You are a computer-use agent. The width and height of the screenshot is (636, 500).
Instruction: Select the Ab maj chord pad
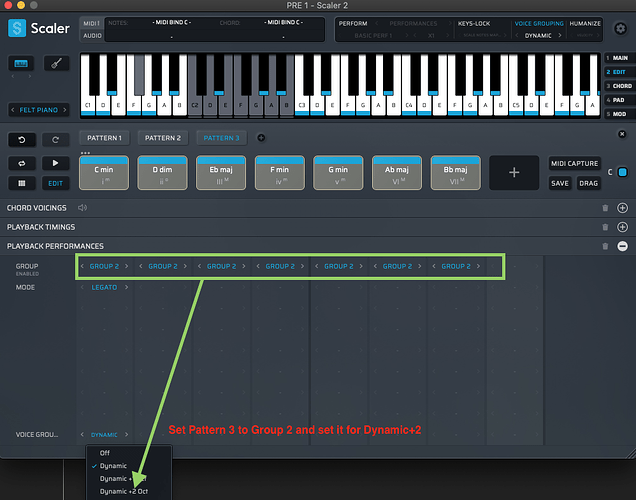click(397, 173)
